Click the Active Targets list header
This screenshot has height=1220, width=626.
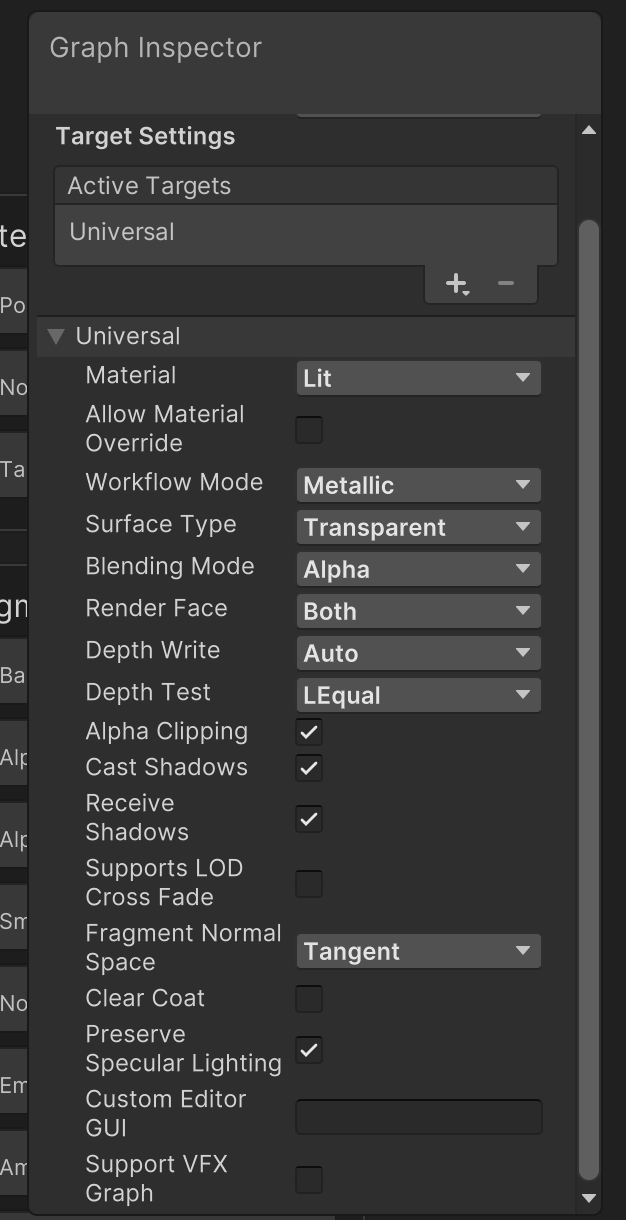(306, 186)
